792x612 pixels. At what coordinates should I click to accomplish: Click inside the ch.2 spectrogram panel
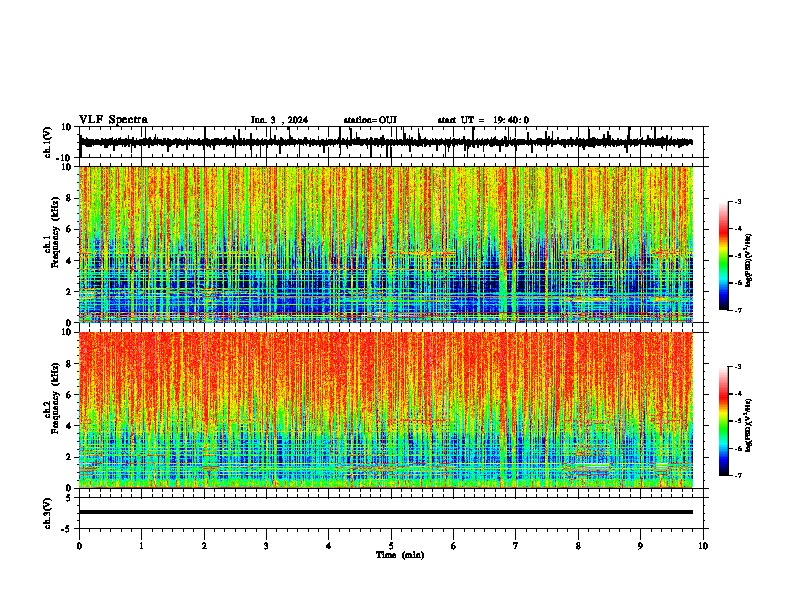pos(386,410)
